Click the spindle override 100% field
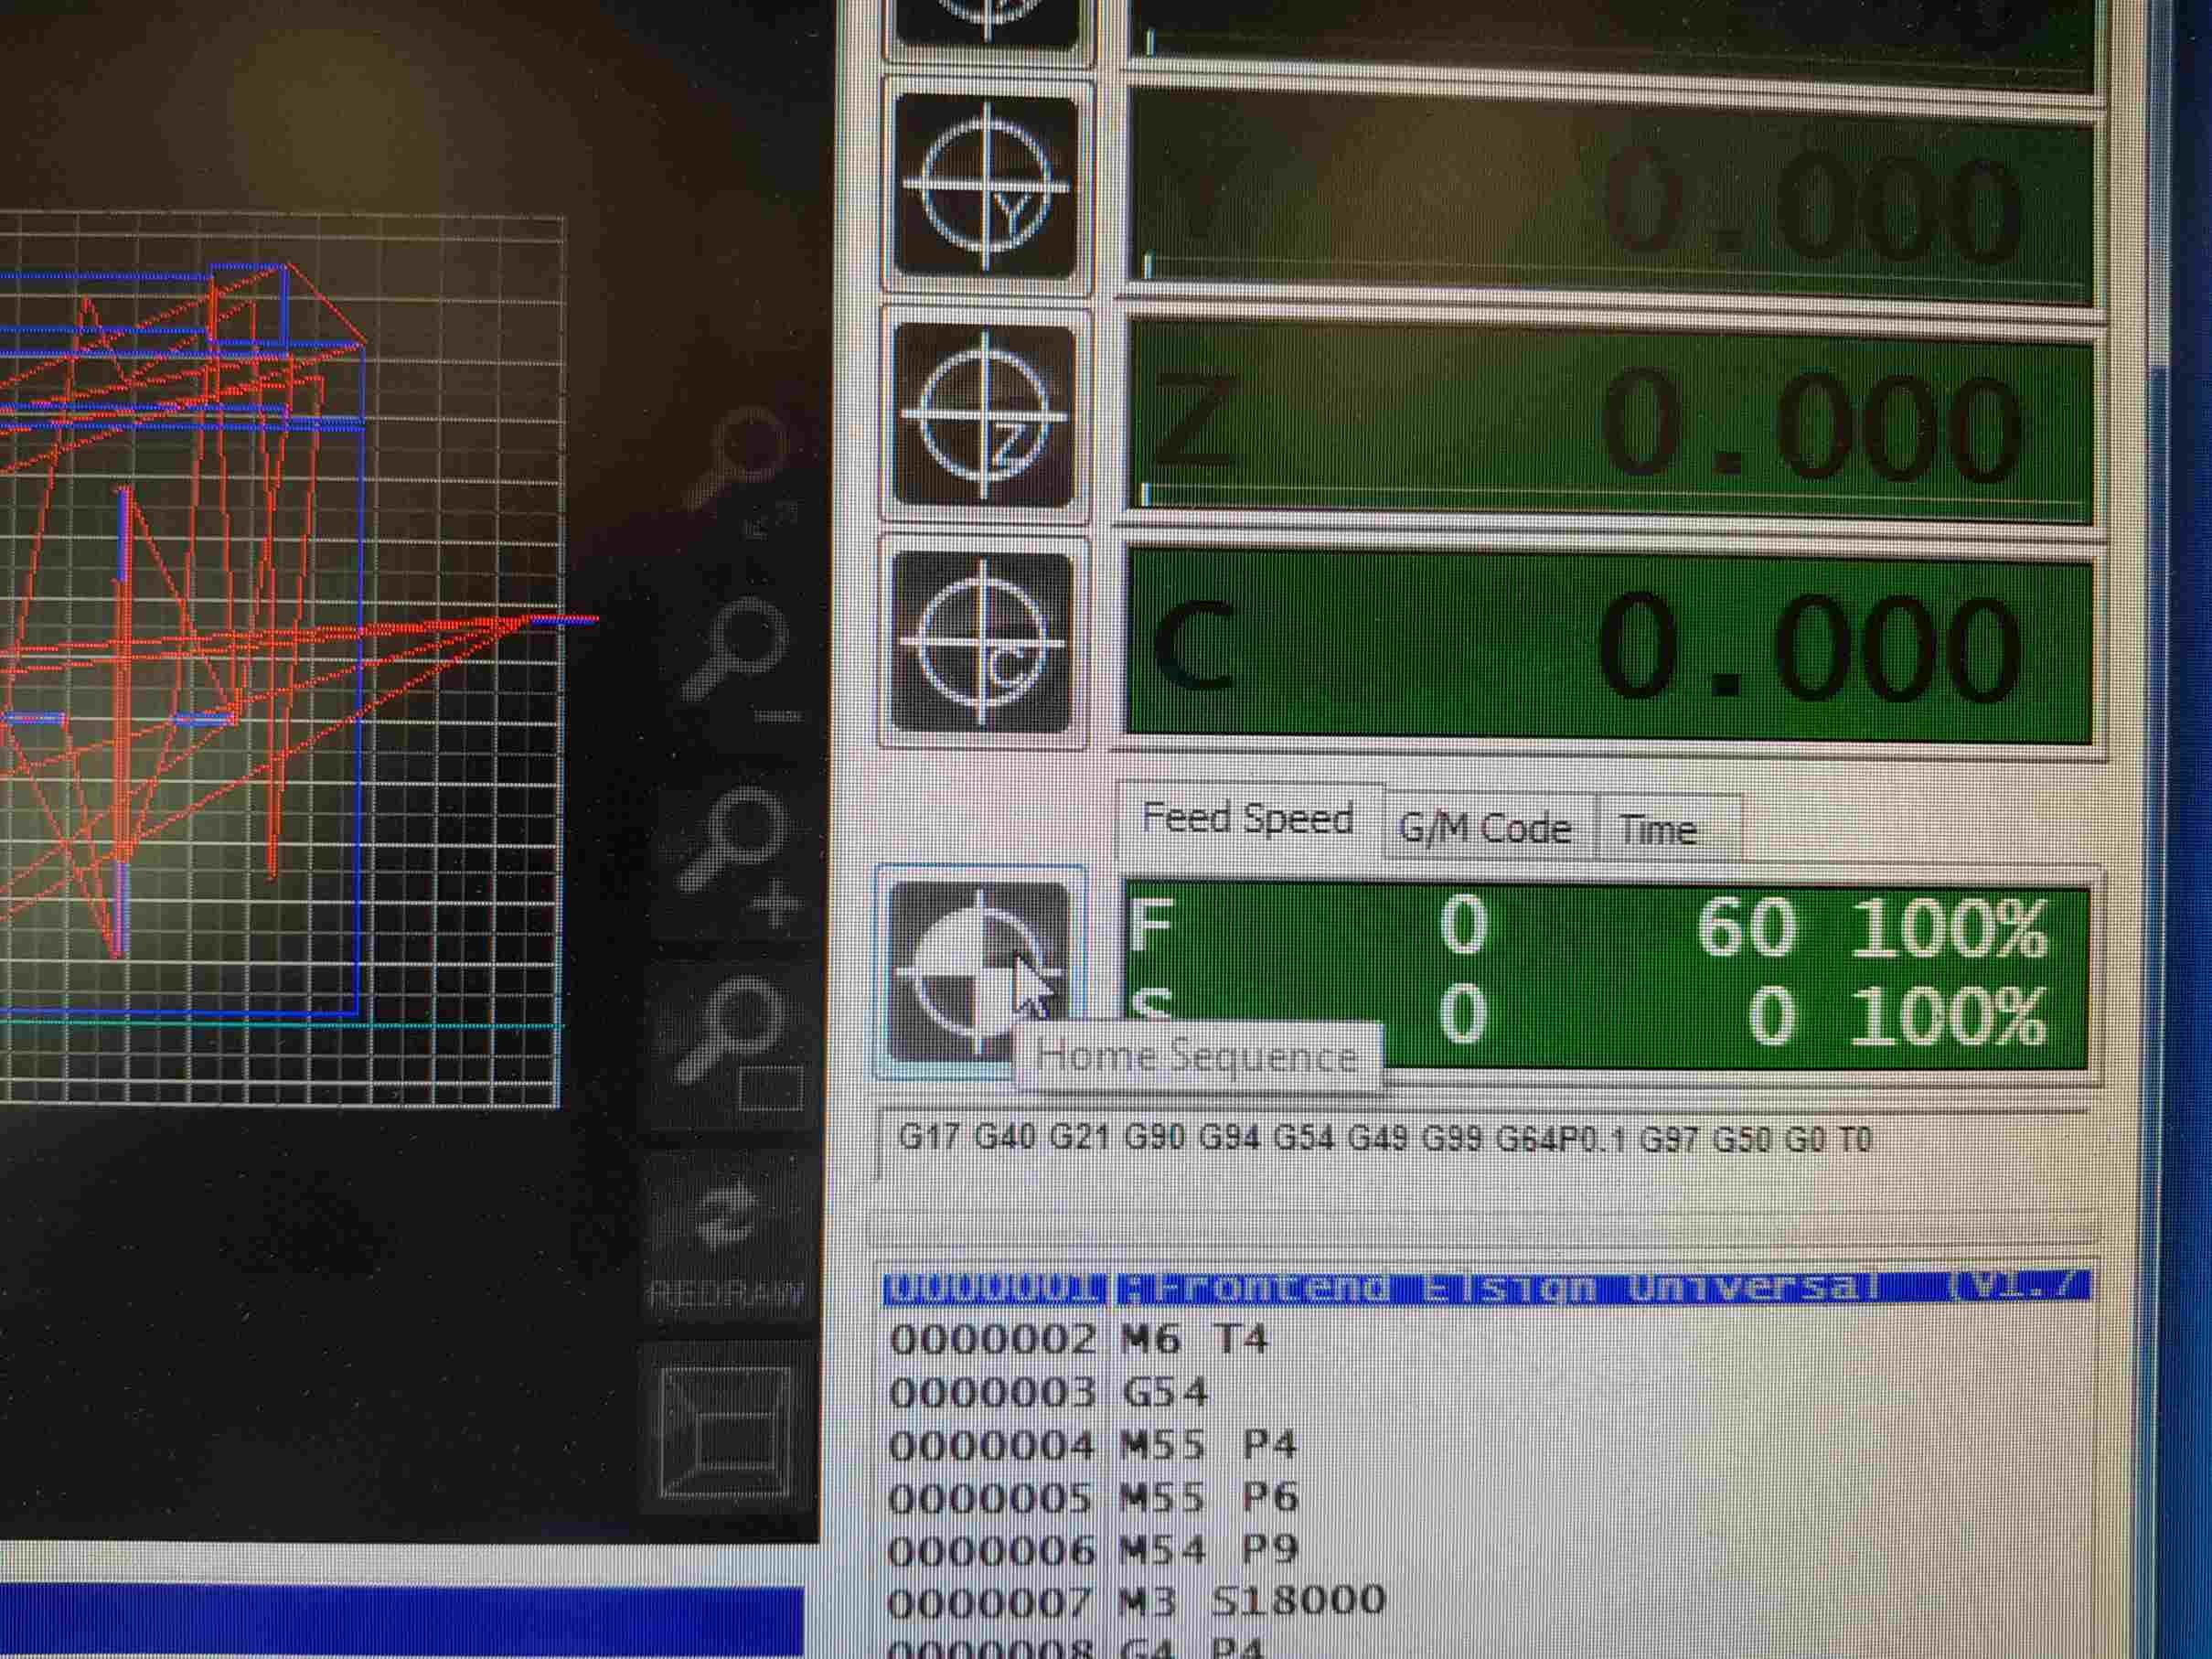 [1947, 1016]
